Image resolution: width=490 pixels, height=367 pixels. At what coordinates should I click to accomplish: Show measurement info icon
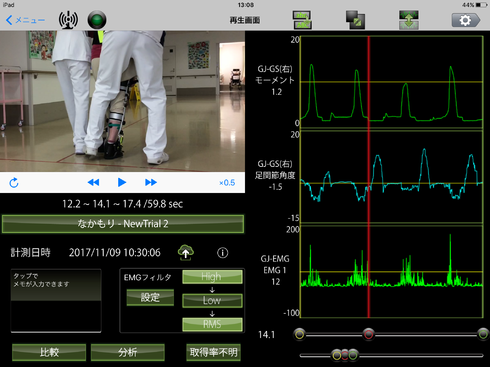coord(223,253)
